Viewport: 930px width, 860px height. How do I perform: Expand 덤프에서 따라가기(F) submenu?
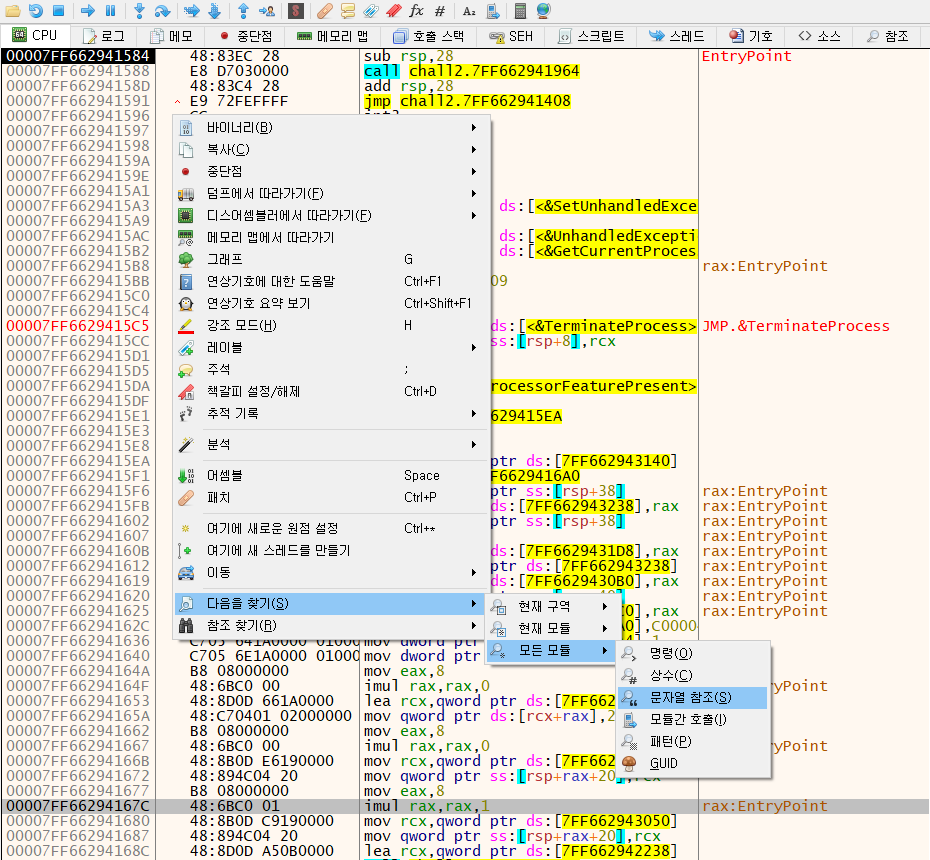pyautogui.click(x=332, y=193)
